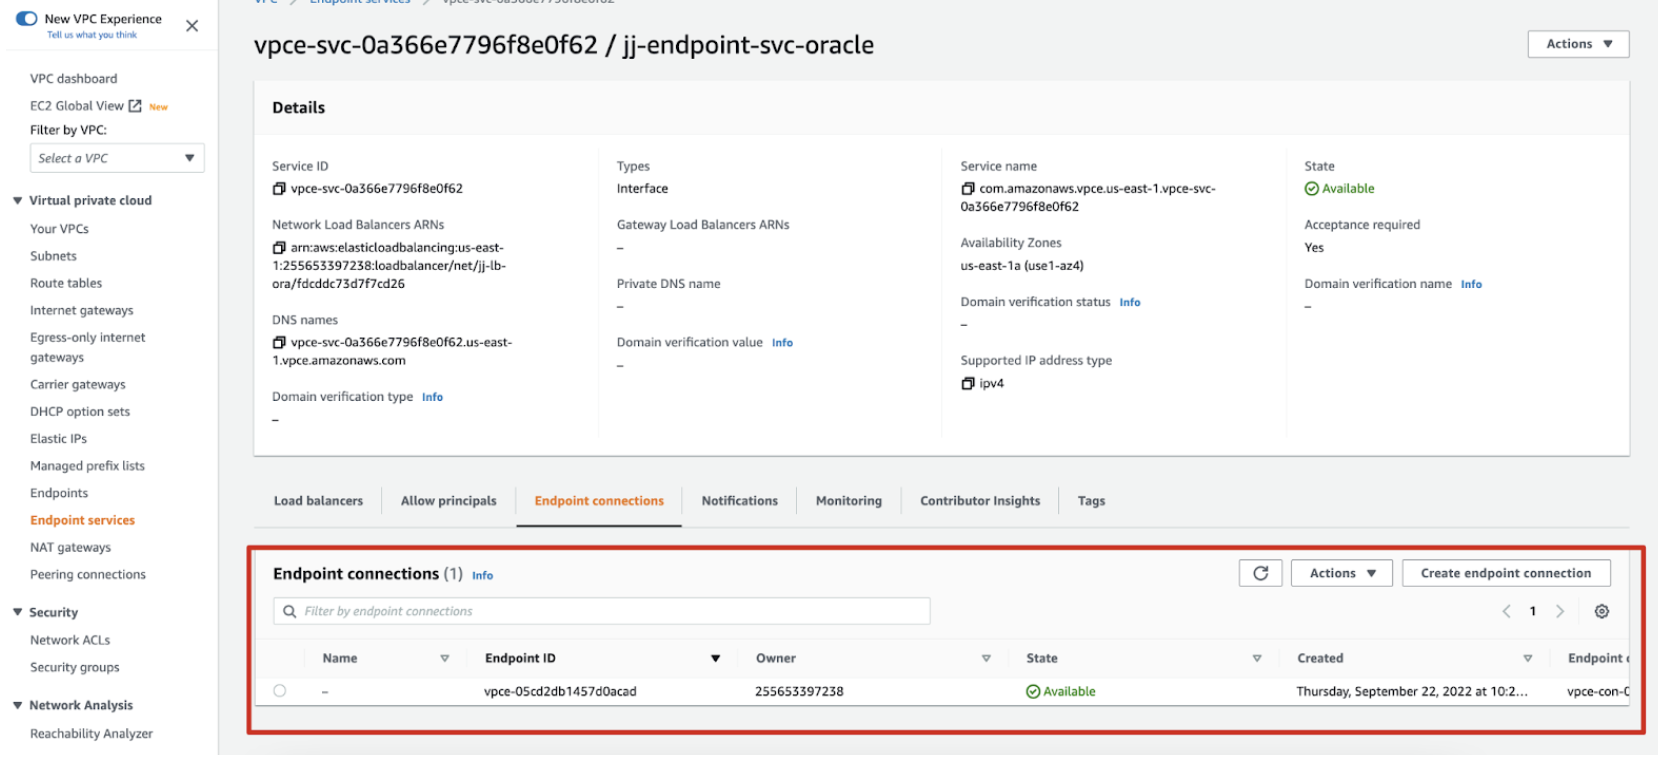This screenshot has width=1658, height=766.
Task: Open the Contributor Insights tab
Action: point(980,501)
